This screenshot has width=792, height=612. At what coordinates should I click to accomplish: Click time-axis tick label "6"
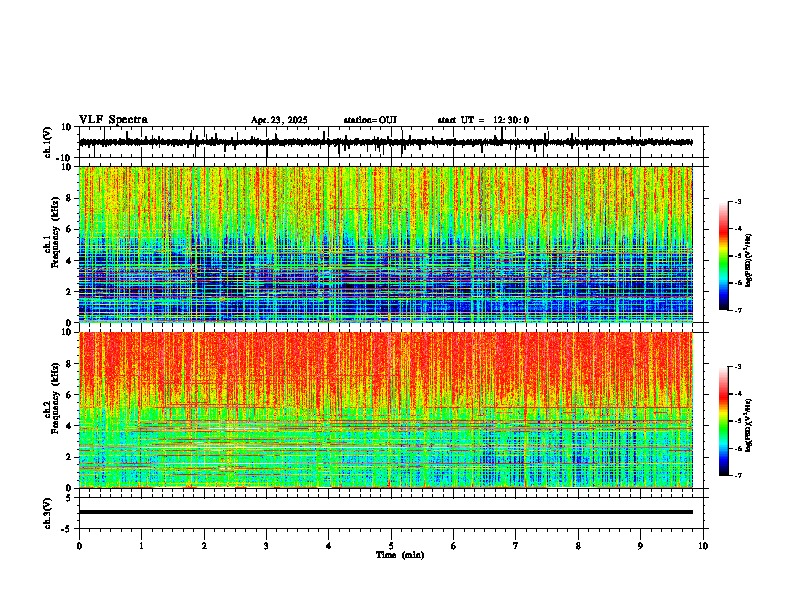(454, 546)
